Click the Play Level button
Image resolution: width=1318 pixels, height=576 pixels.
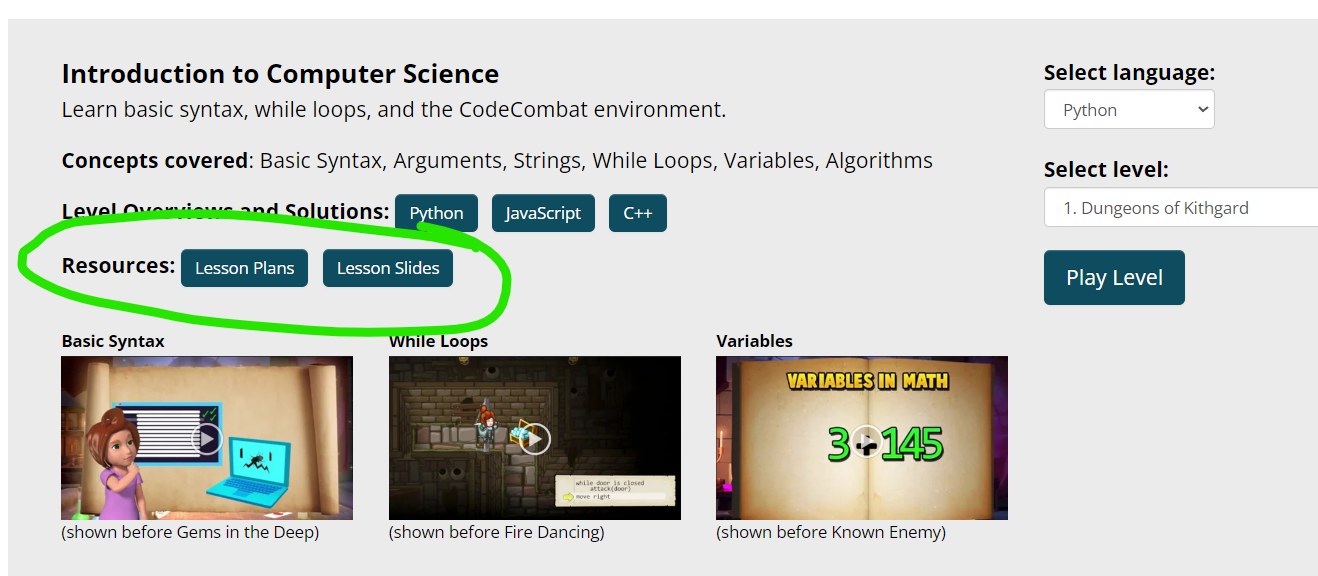pos(1114,277)
